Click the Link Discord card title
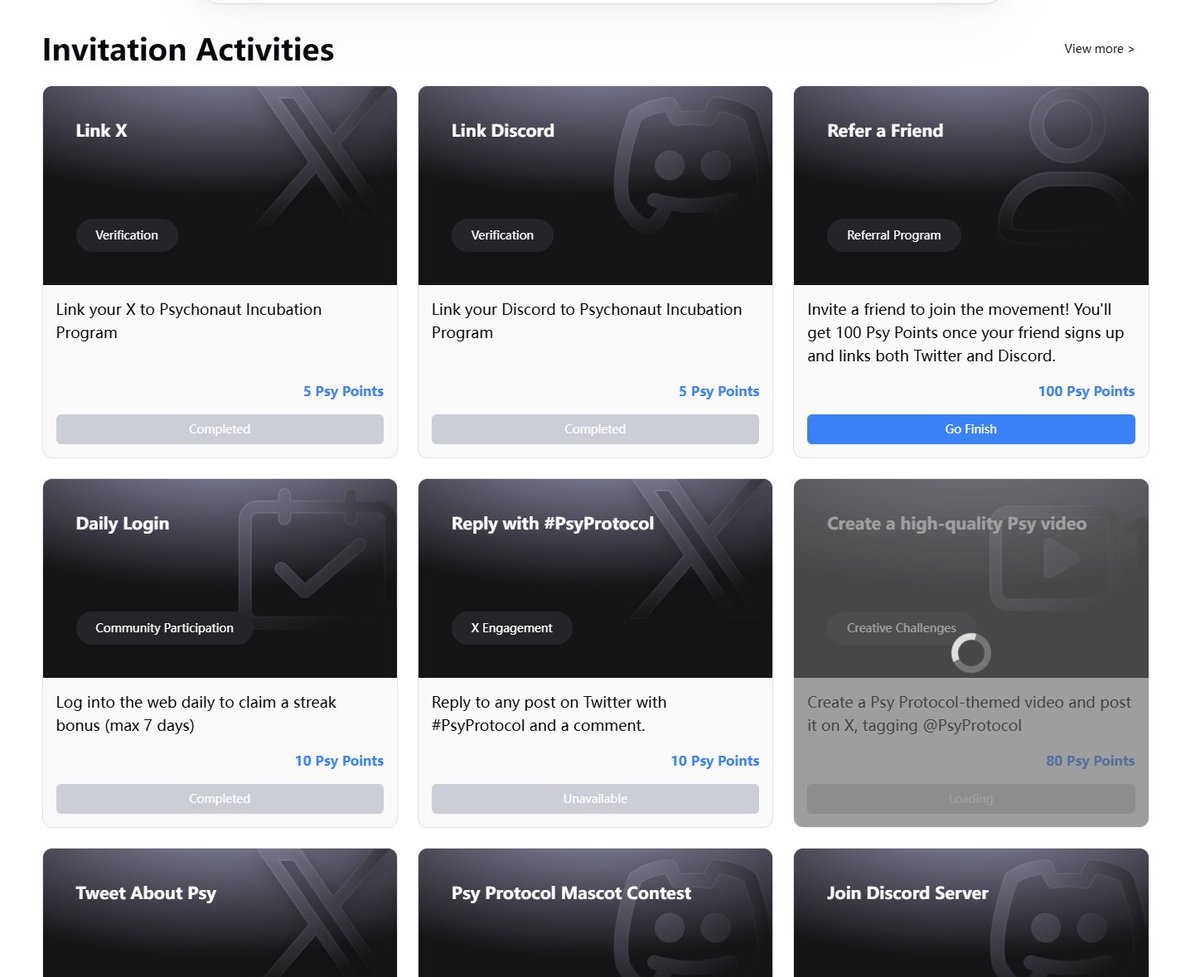 [x=503, y=130]
